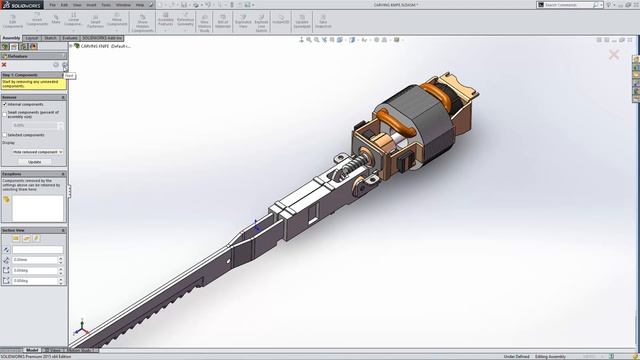640x360 pixels.
Task: Click the red X cancel Defeature icon
Action: point(4,64)
